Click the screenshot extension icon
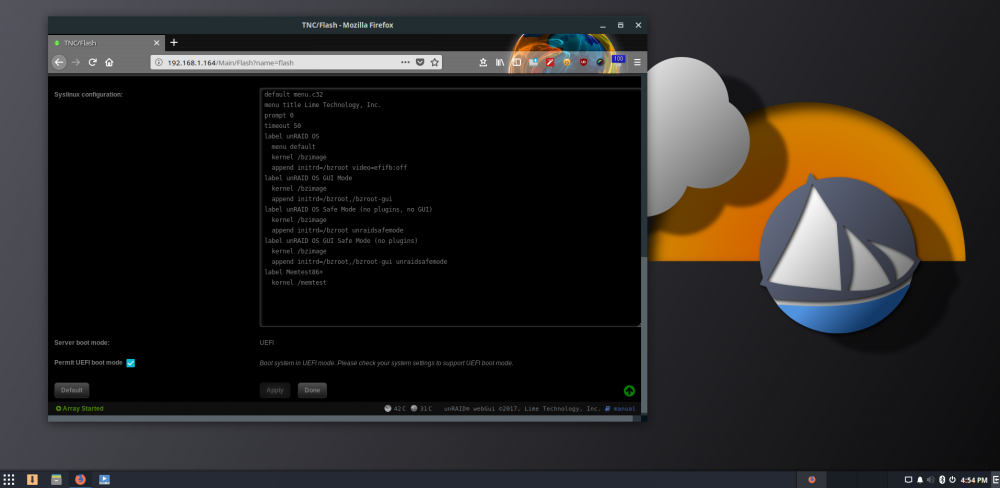Image resolution: width=1000 pixels, height=488 pixels. click(533, 63)
